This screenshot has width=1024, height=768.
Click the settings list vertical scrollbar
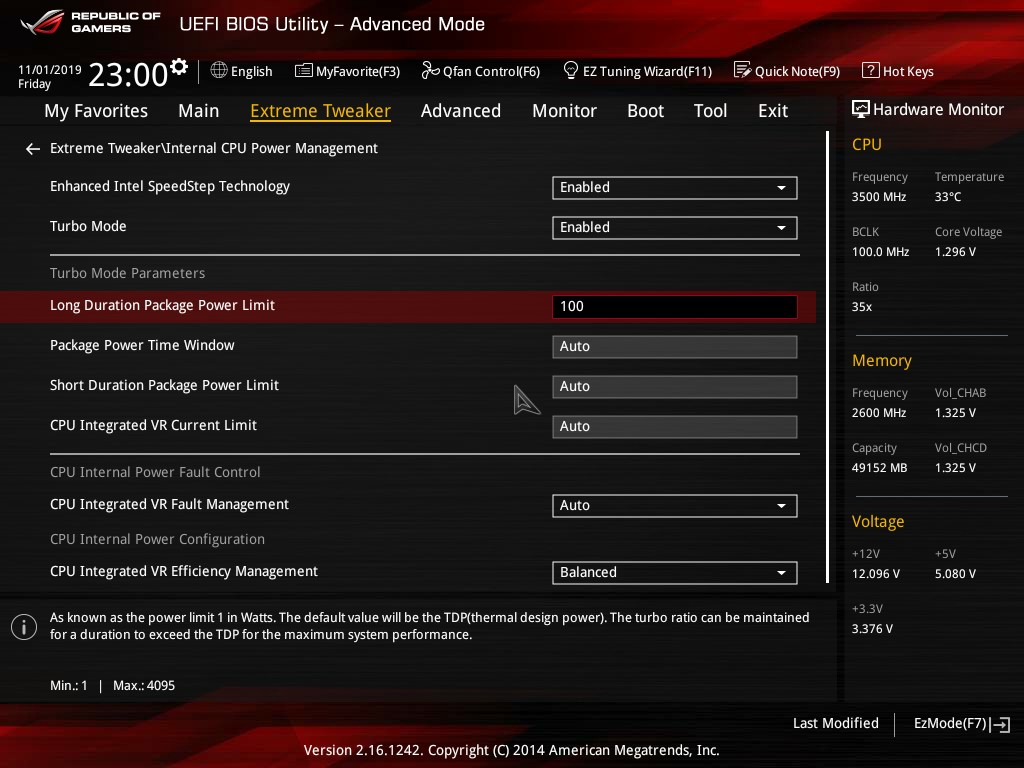coord(827,357)
